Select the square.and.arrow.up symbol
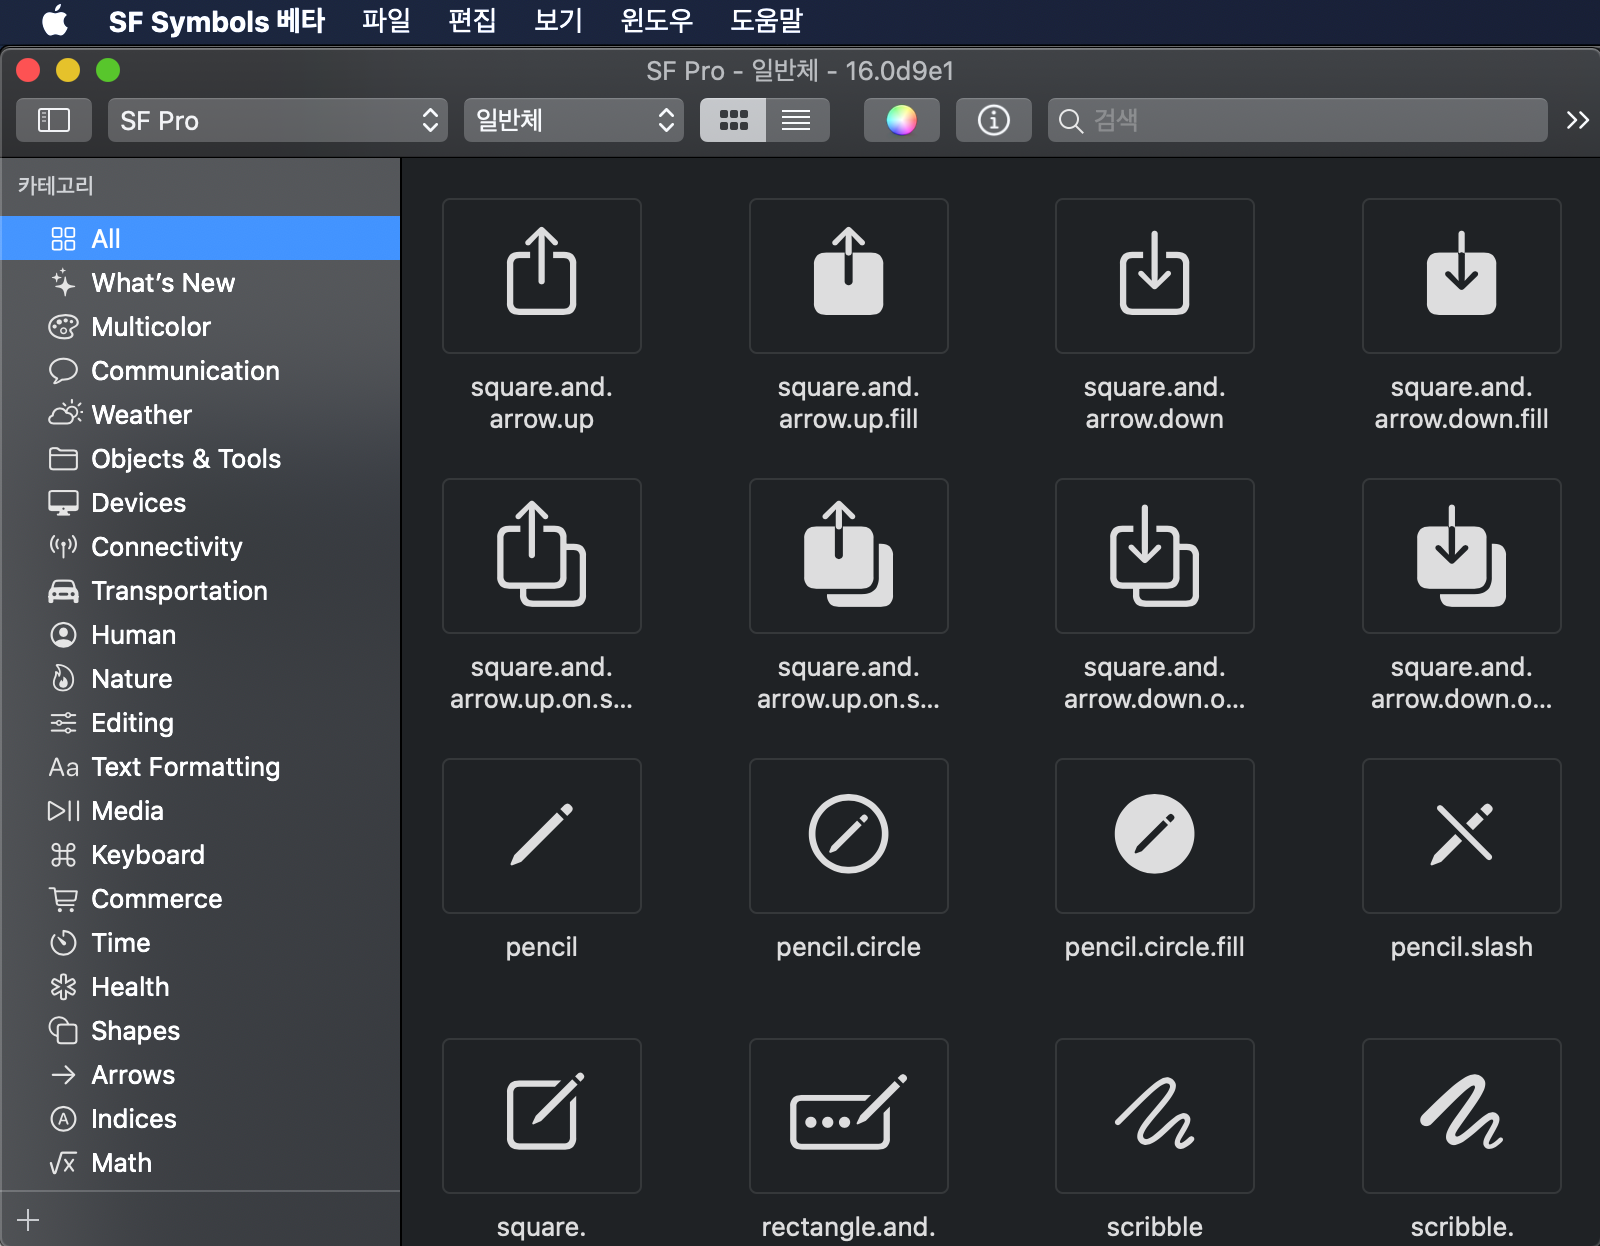 tap(542, 276)
